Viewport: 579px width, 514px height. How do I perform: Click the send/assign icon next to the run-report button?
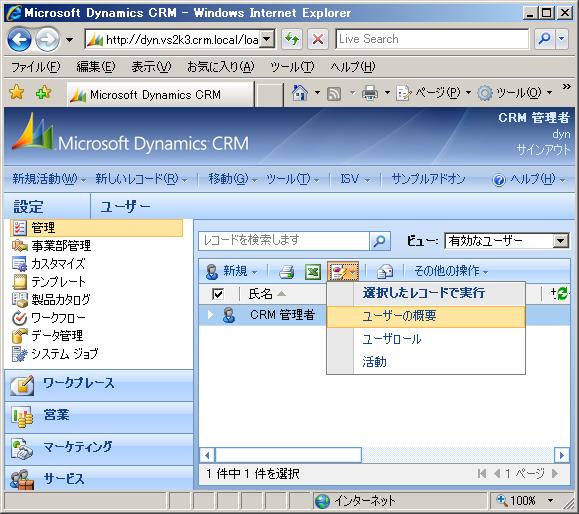384,272
